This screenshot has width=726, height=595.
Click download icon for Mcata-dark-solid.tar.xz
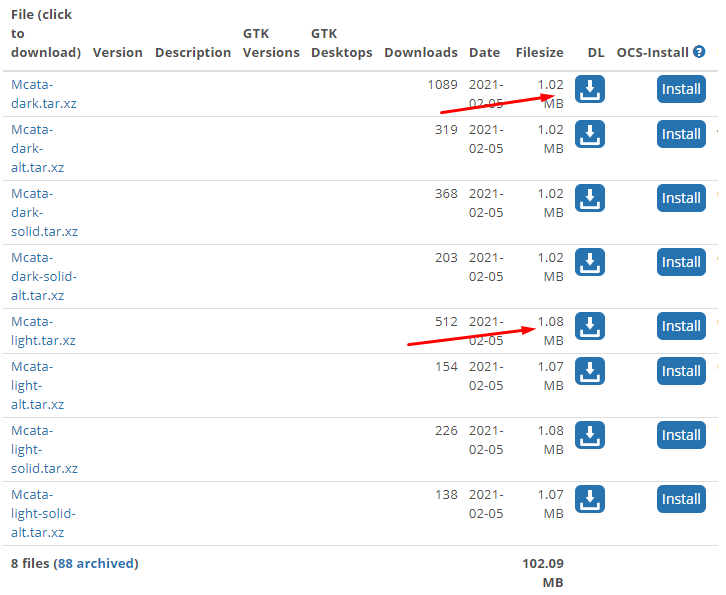tap(590, 198)
